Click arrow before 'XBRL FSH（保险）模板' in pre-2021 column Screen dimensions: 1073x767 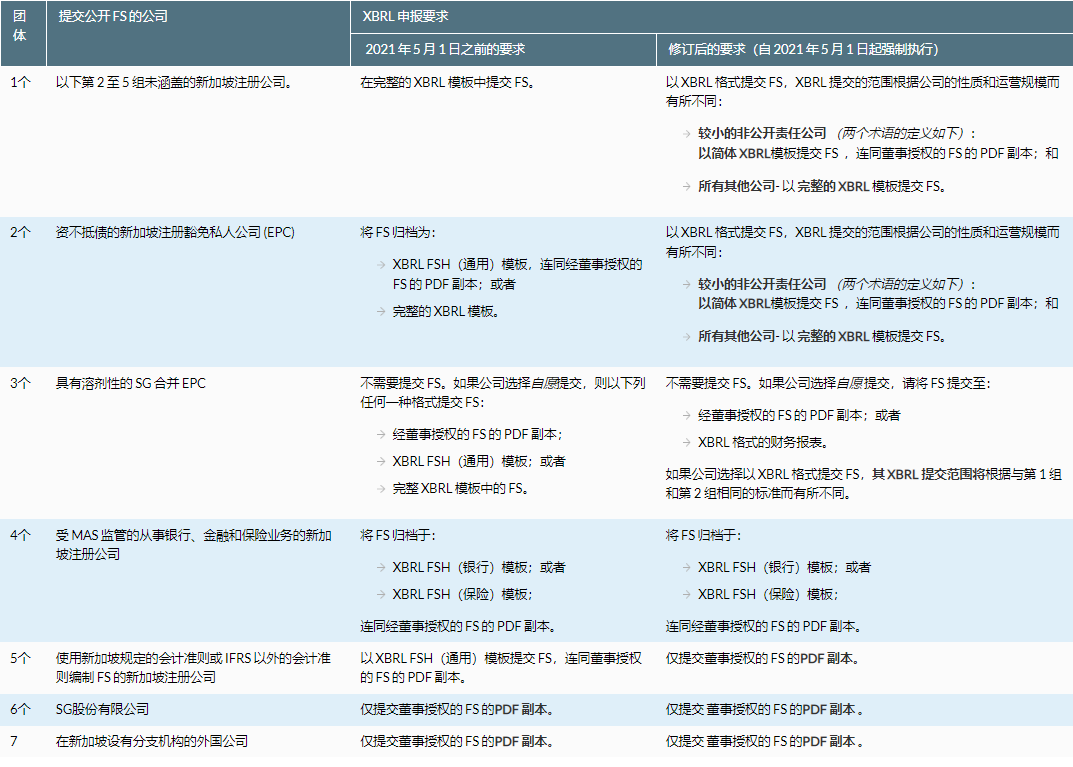[381, 594]
